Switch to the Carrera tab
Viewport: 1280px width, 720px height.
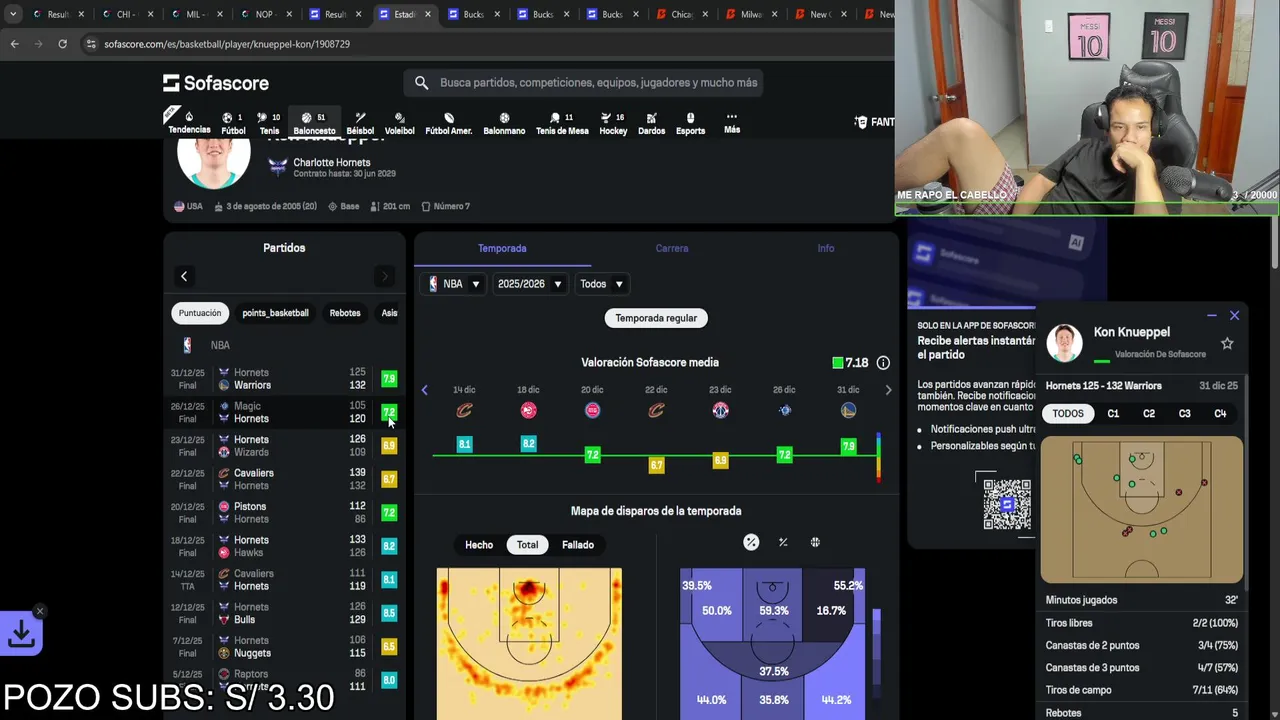point(672,248)
